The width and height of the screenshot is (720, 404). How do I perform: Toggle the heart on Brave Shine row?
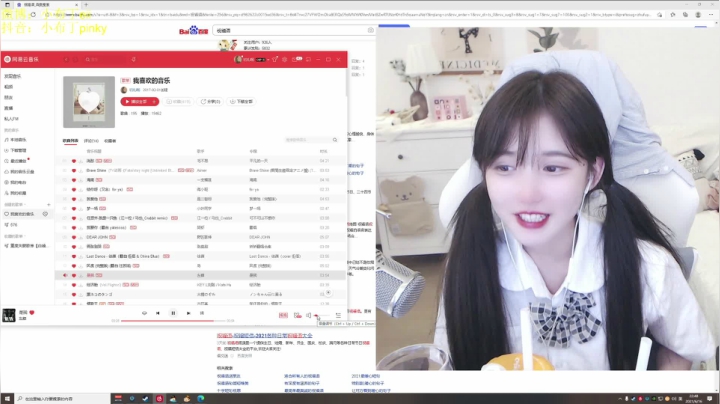73,170
